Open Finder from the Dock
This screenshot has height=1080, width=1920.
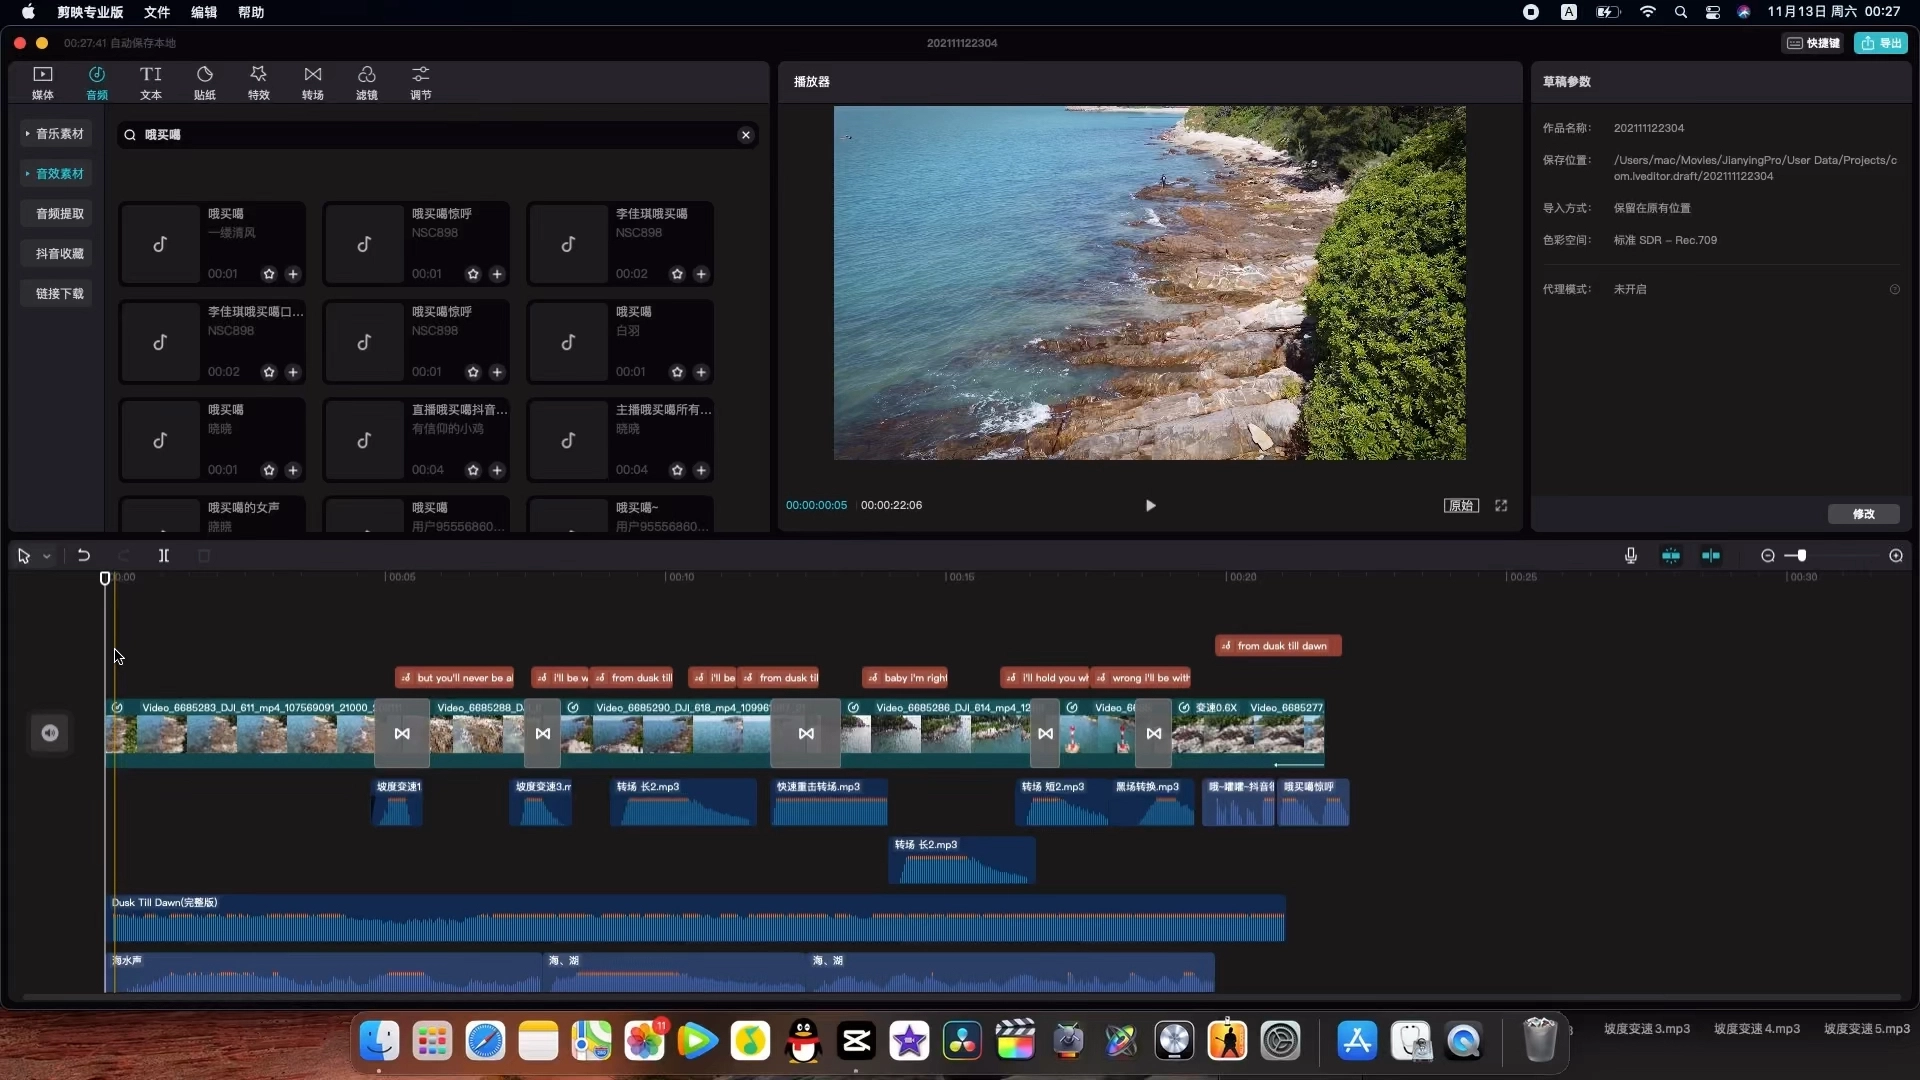(379, 1042)
